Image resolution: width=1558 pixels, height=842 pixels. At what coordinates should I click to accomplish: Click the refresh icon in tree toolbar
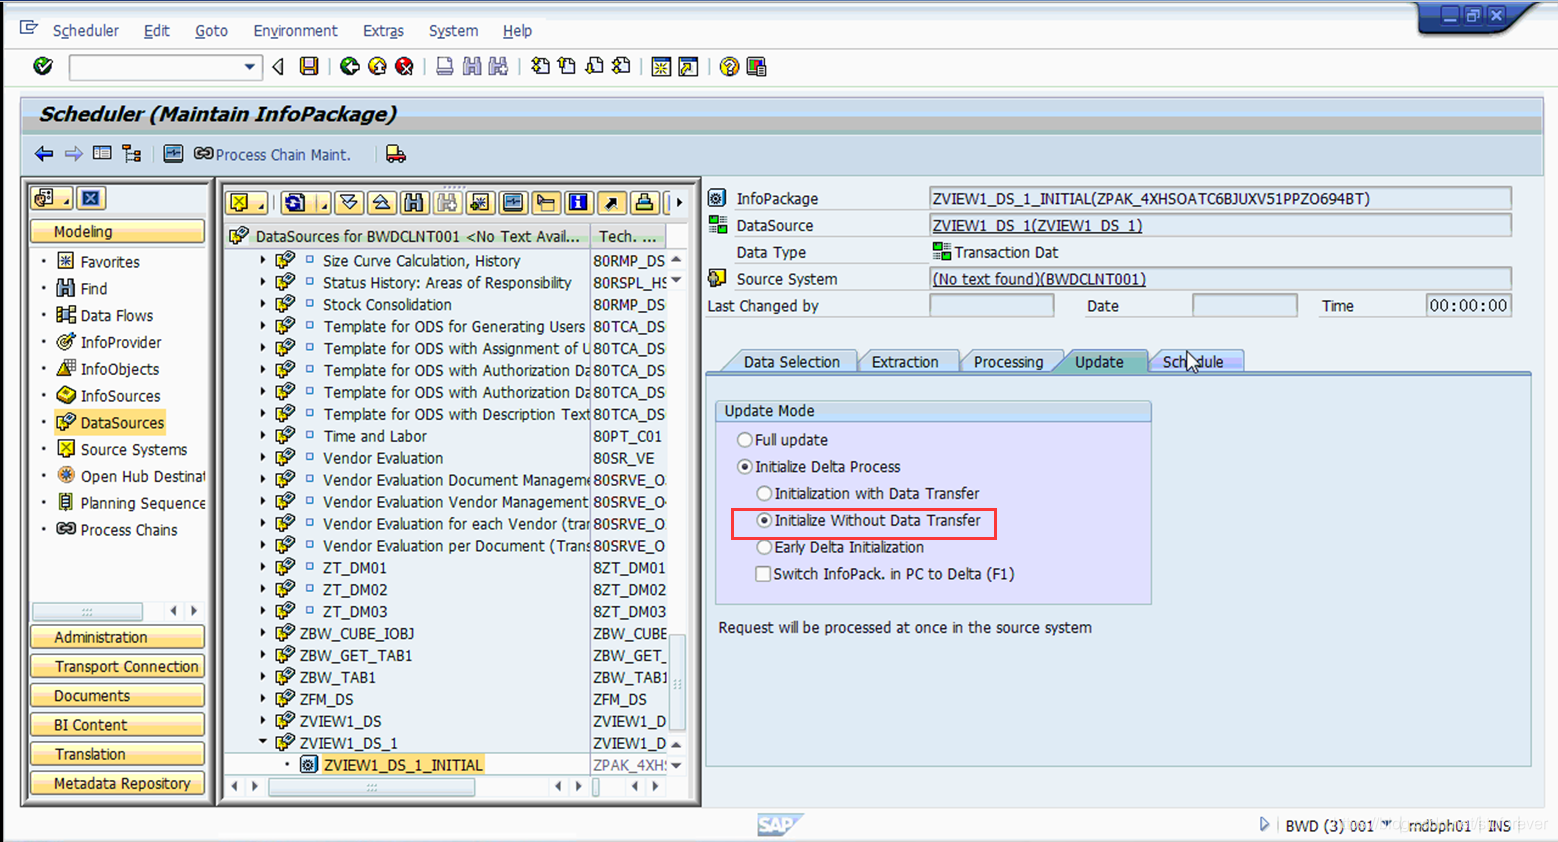click(294, 203)
